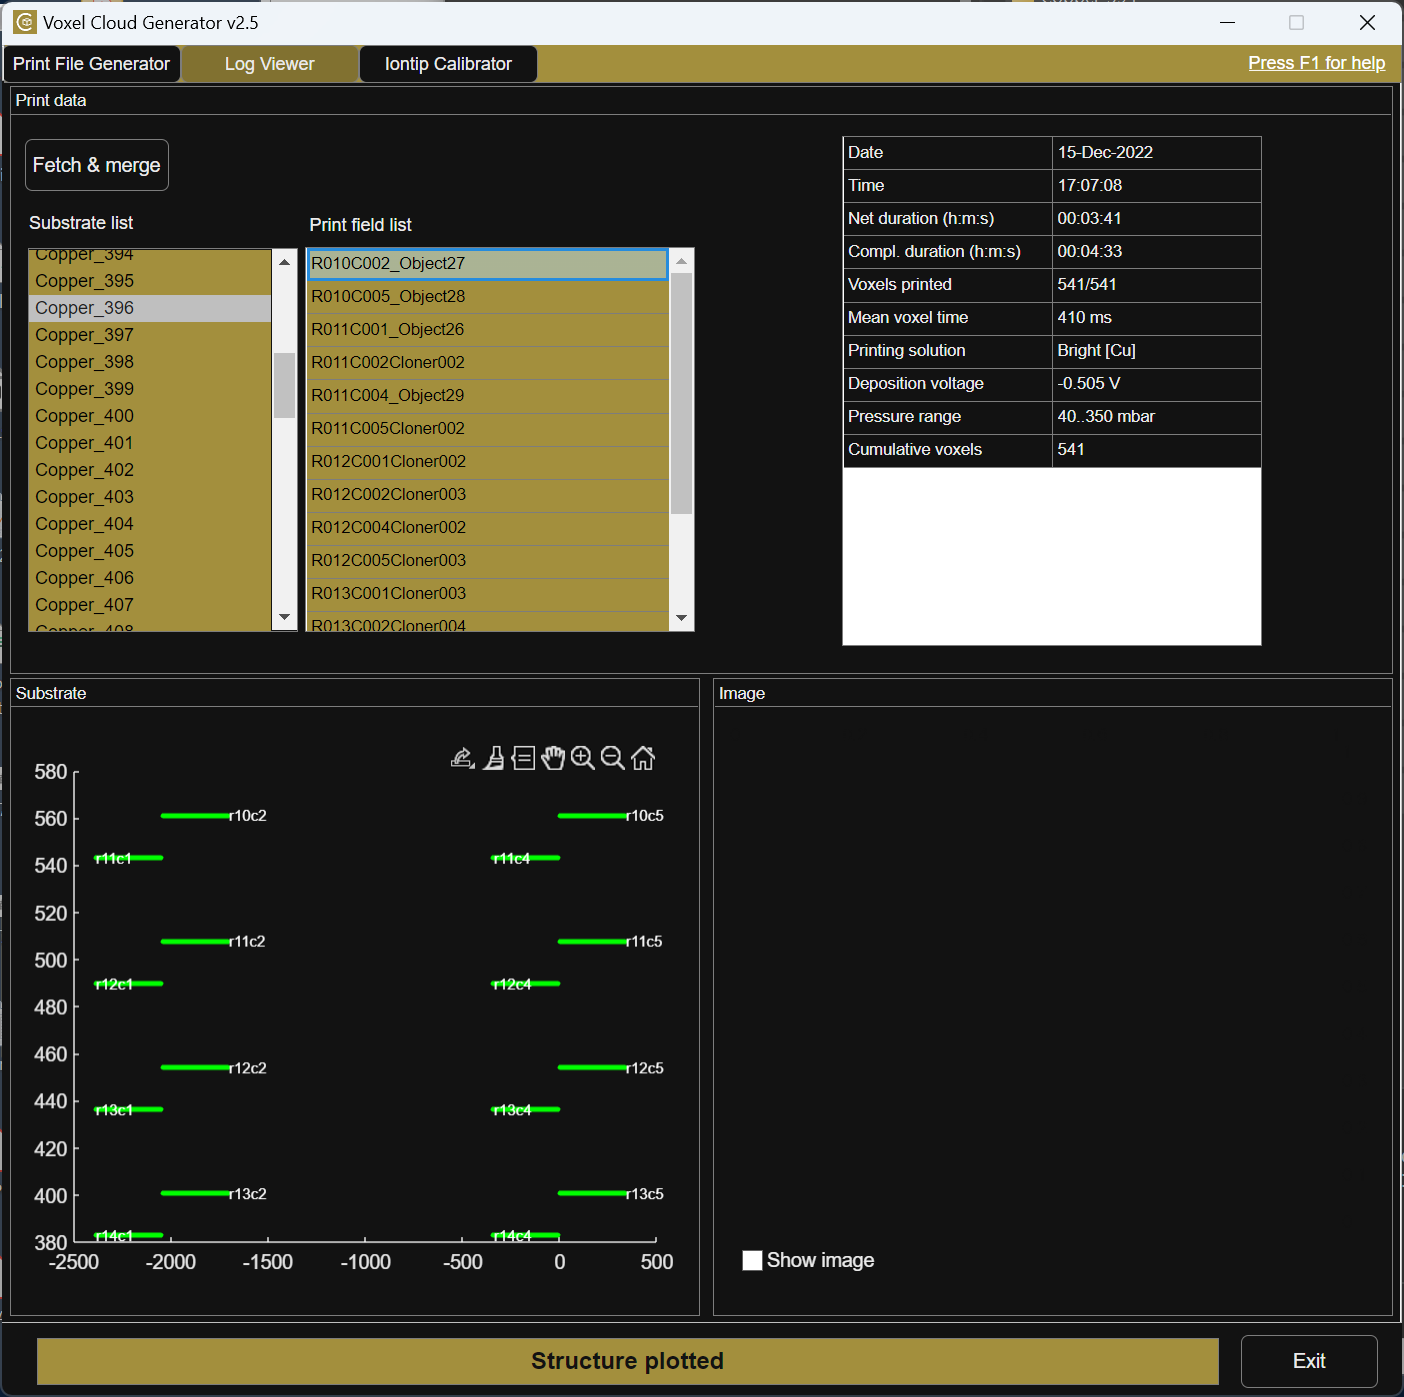Select R010C005_Object28 print field

[x=487, y=297]
